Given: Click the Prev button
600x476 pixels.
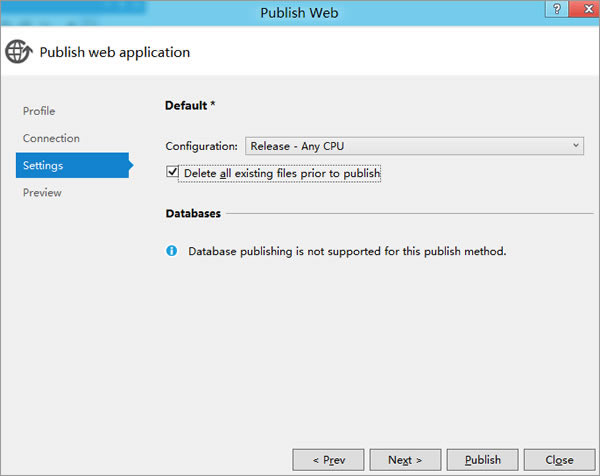Looking at the screenshot, I should pos(328,460).
